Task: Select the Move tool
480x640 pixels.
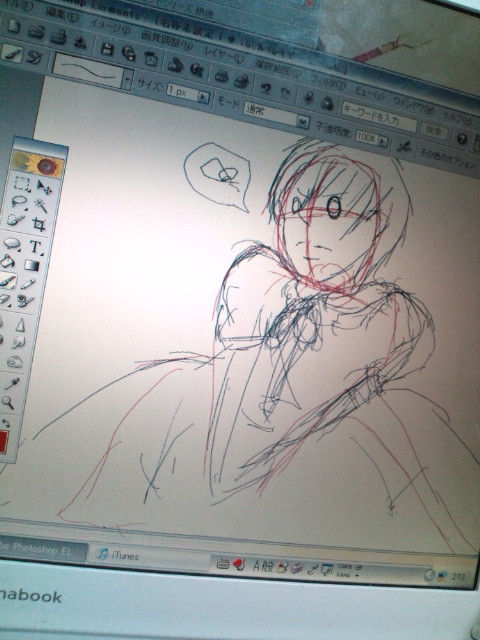Action: coord(44,187)
